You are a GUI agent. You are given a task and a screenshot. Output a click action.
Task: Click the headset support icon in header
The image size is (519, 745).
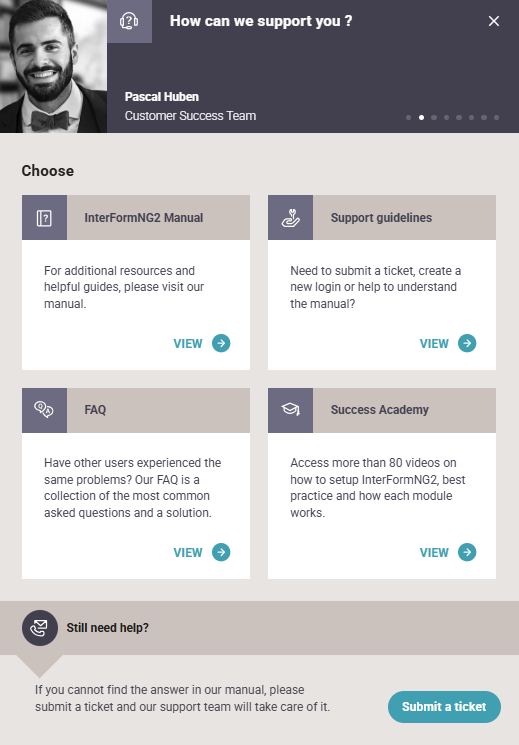[x=129, y=21]
